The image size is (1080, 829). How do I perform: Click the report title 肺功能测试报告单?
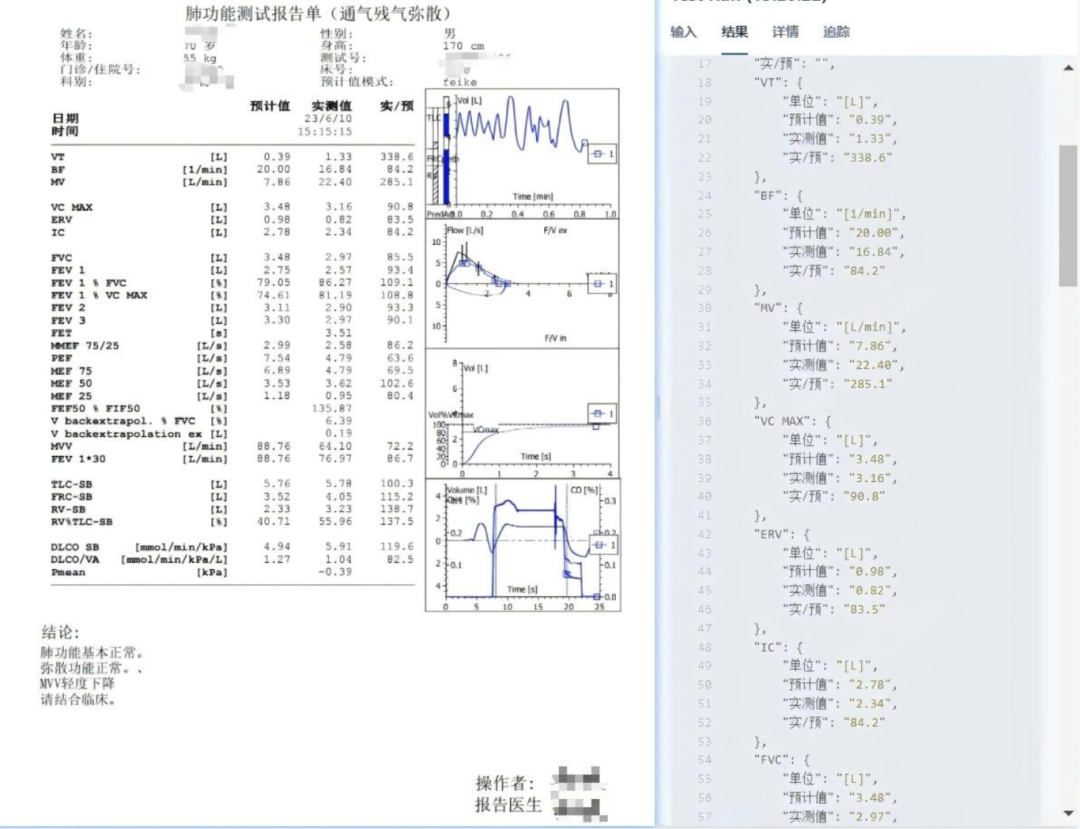tap(318, 13)
